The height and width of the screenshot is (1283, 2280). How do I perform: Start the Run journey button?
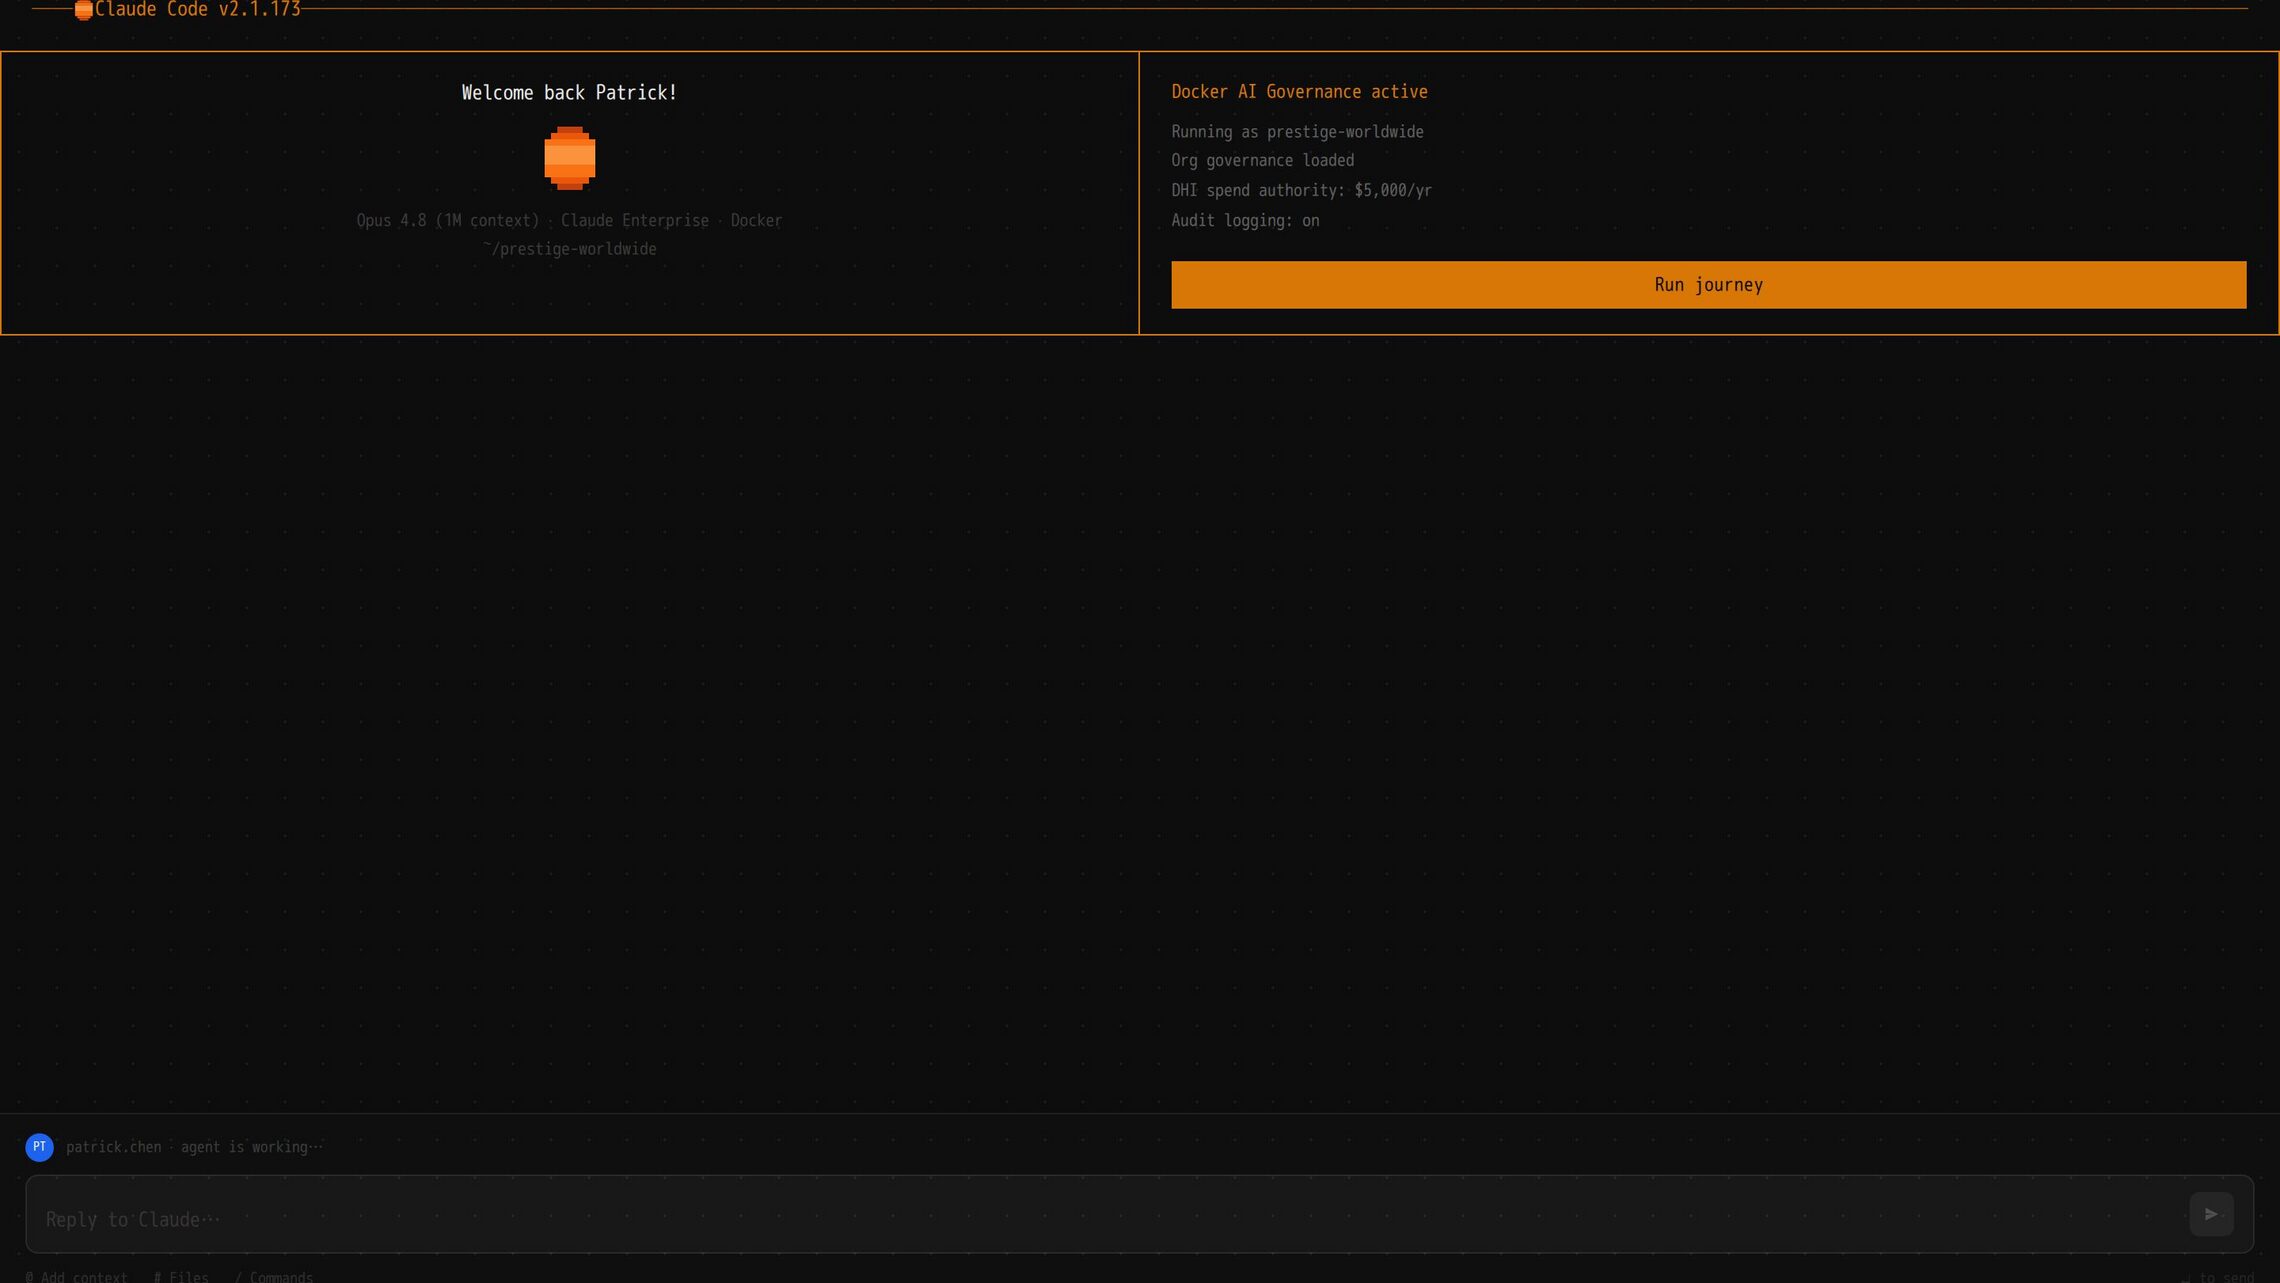pos(1708,285)
